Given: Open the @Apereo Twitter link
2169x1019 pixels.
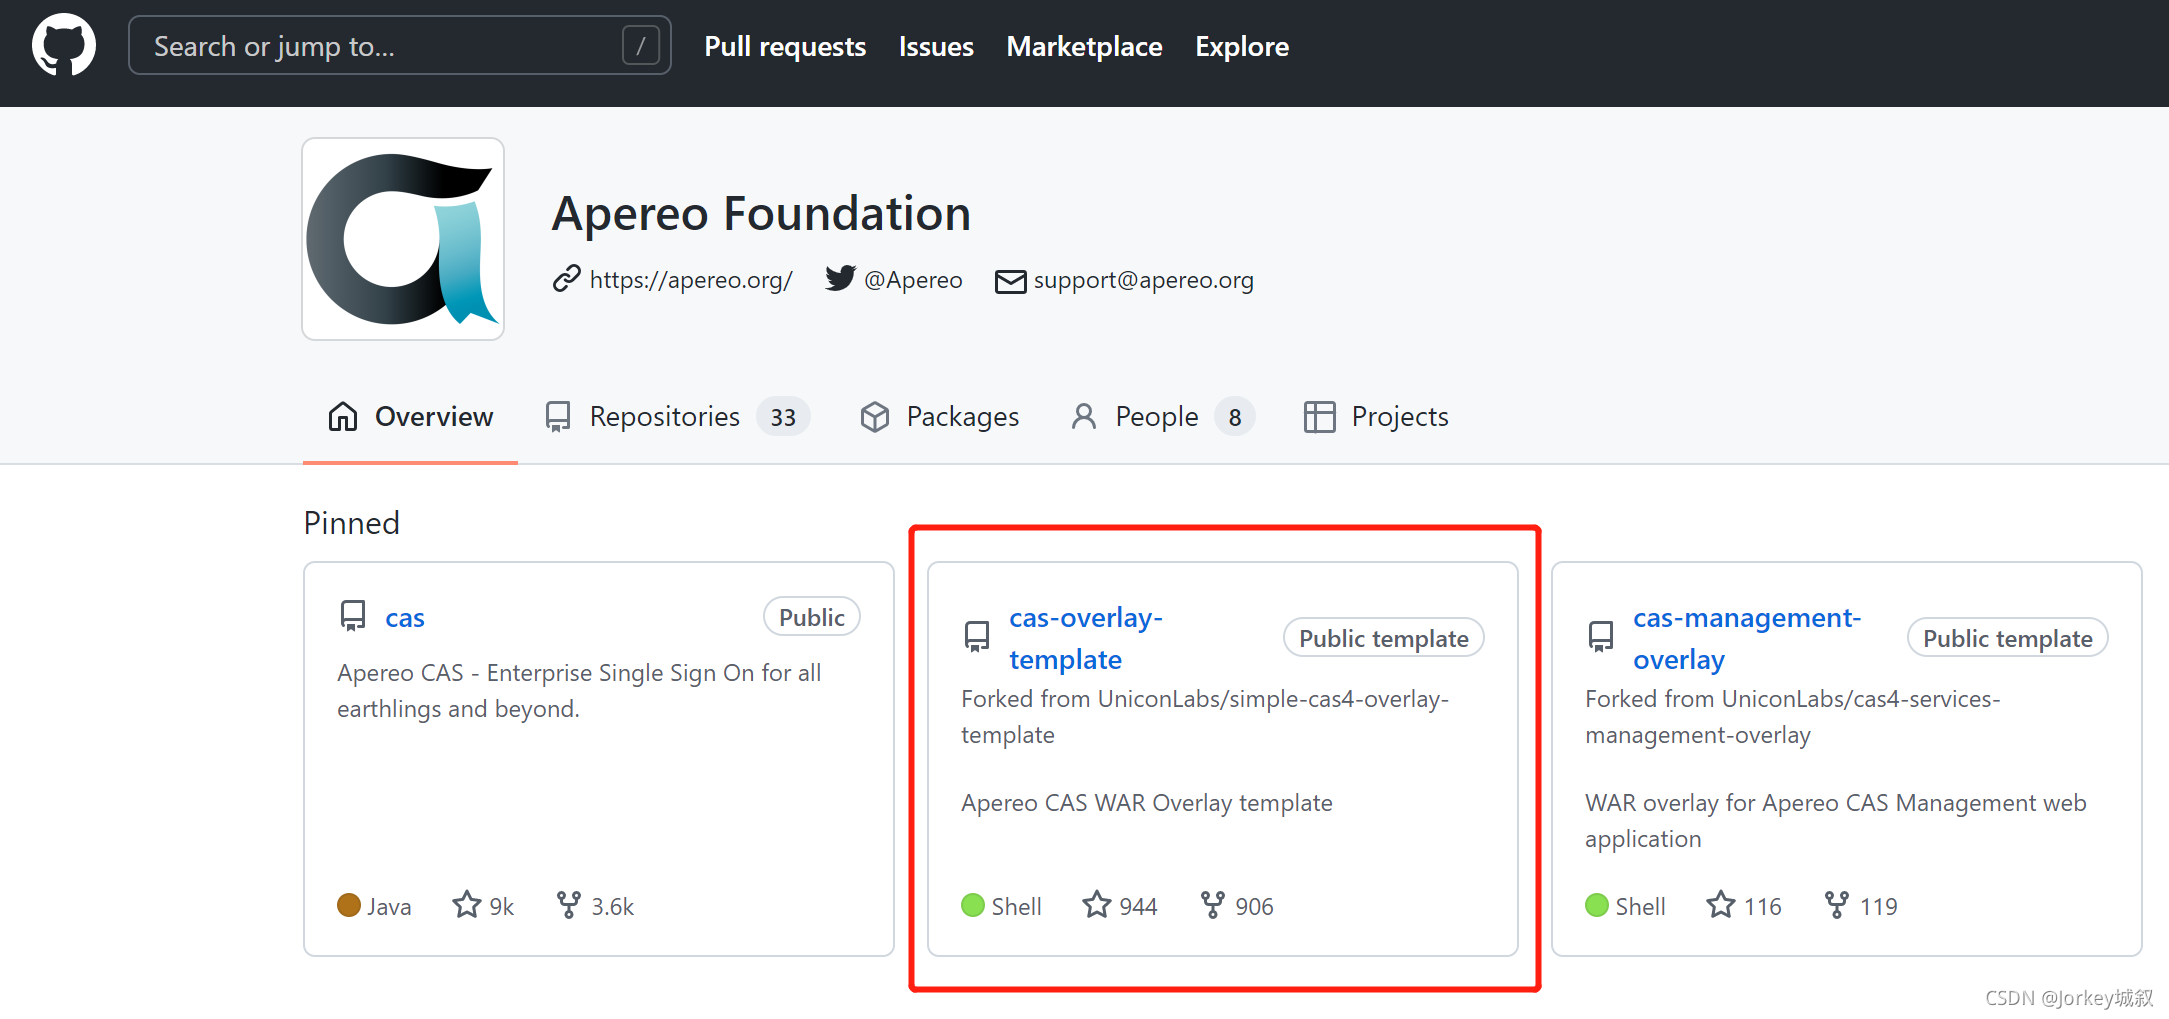Looking at the screenshot, I should click(x=913, y=280).
